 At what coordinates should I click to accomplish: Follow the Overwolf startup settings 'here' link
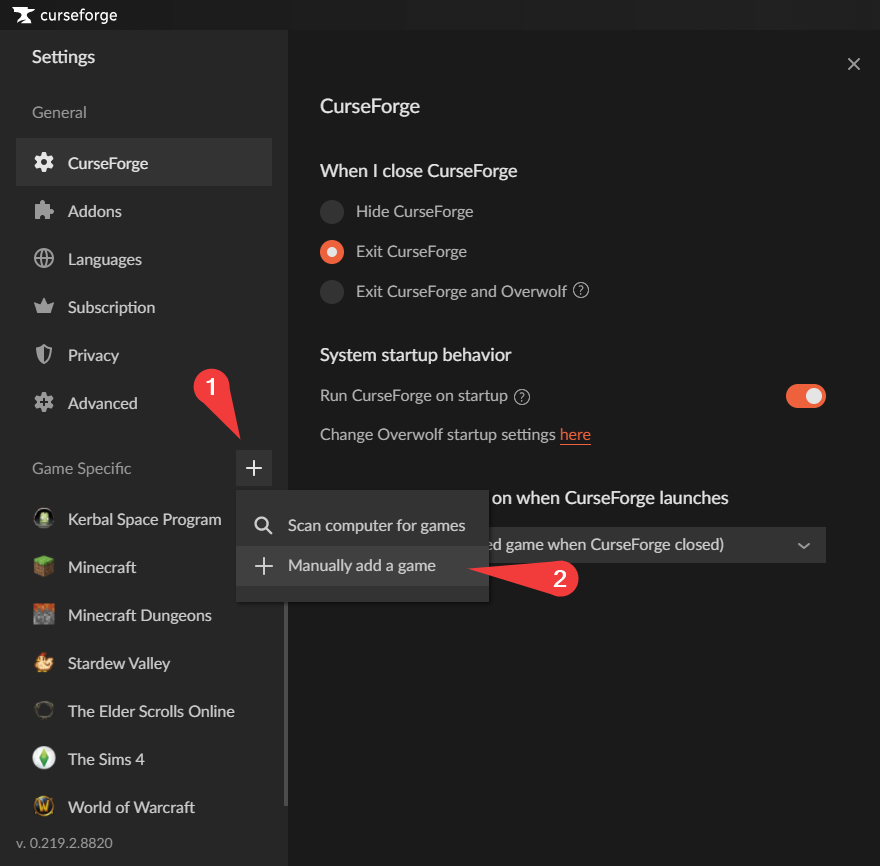click(x=575, y=434)
